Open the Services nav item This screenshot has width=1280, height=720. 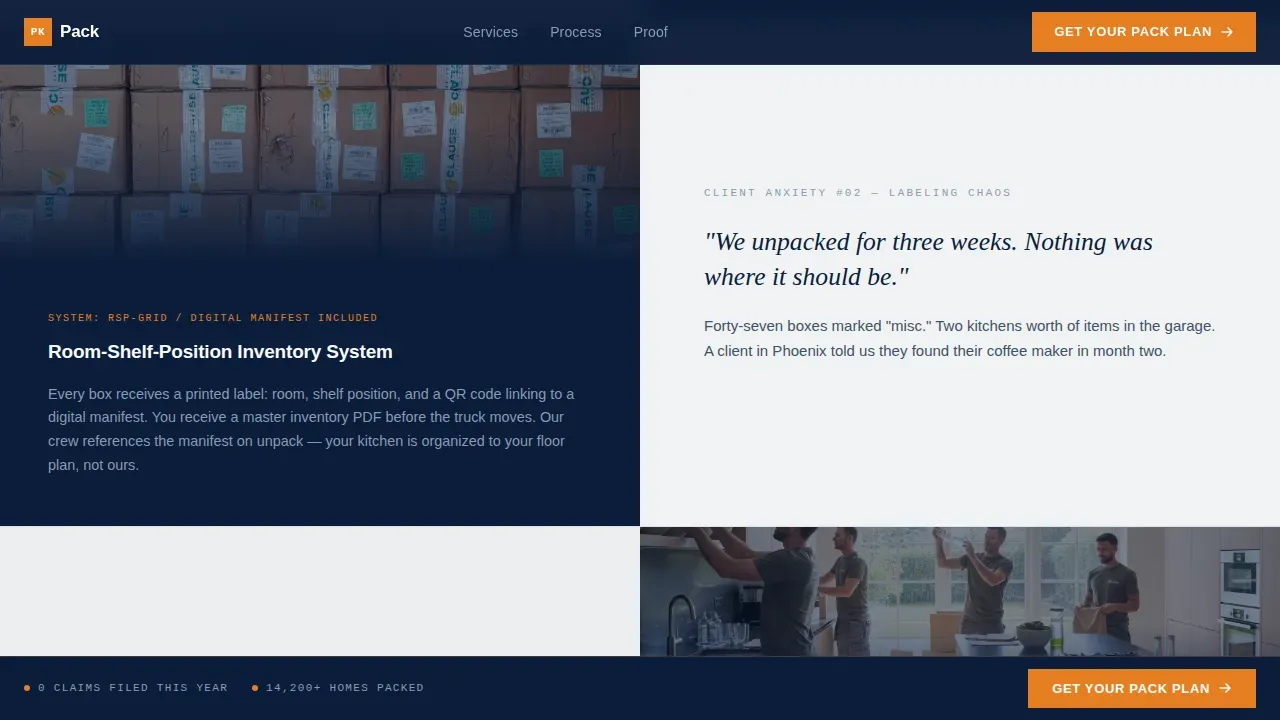pos(490,32)
